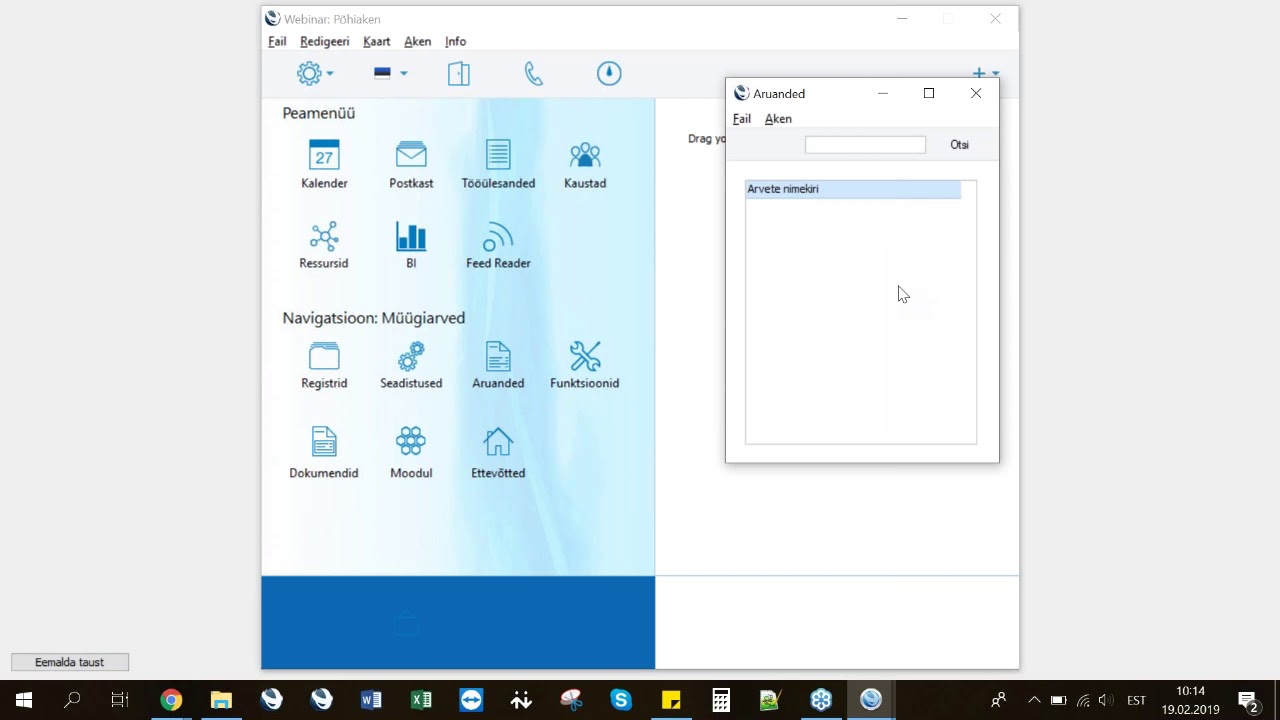The image size is (1280, 720).
Task: Open Fail menu in Aruanded window
Action: (742, 119)
